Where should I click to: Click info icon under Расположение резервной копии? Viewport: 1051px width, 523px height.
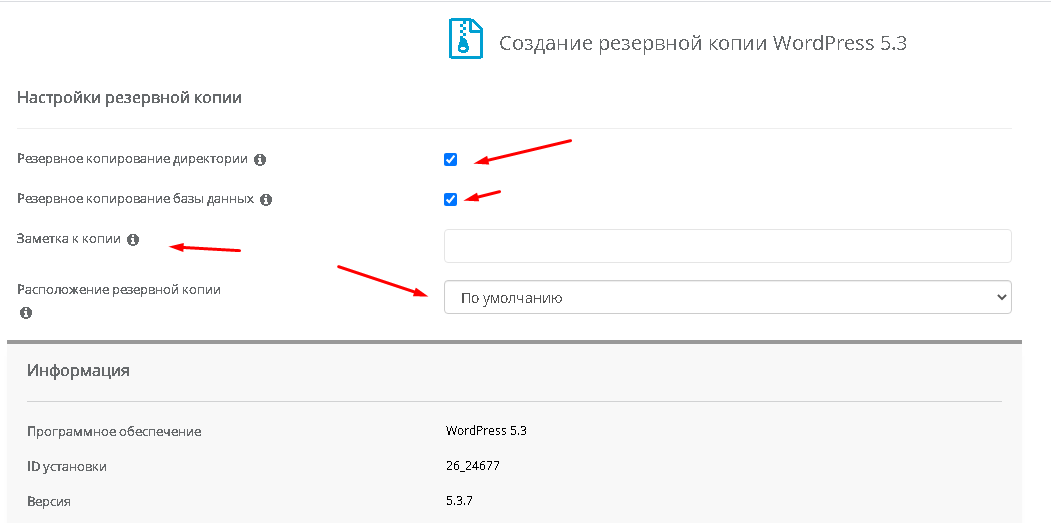click(26, 313)
